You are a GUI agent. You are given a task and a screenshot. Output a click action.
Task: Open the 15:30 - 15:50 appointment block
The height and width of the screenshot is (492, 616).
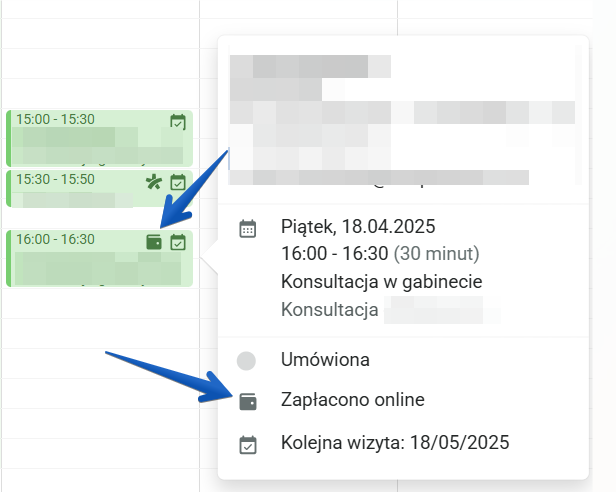pyautogui.click(x=99, y=189)
